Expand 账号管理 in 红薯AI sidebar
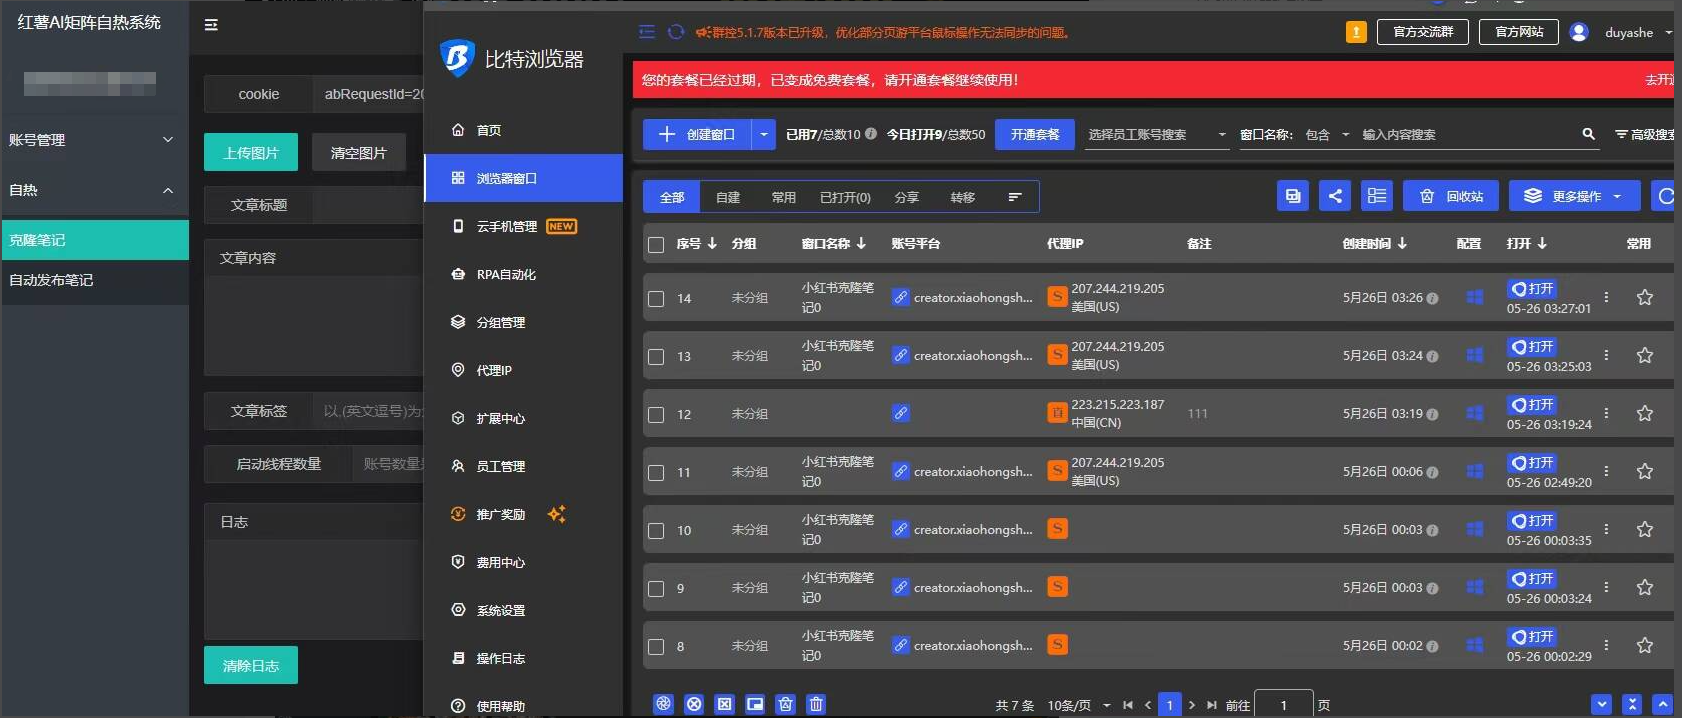 (94, 140)
